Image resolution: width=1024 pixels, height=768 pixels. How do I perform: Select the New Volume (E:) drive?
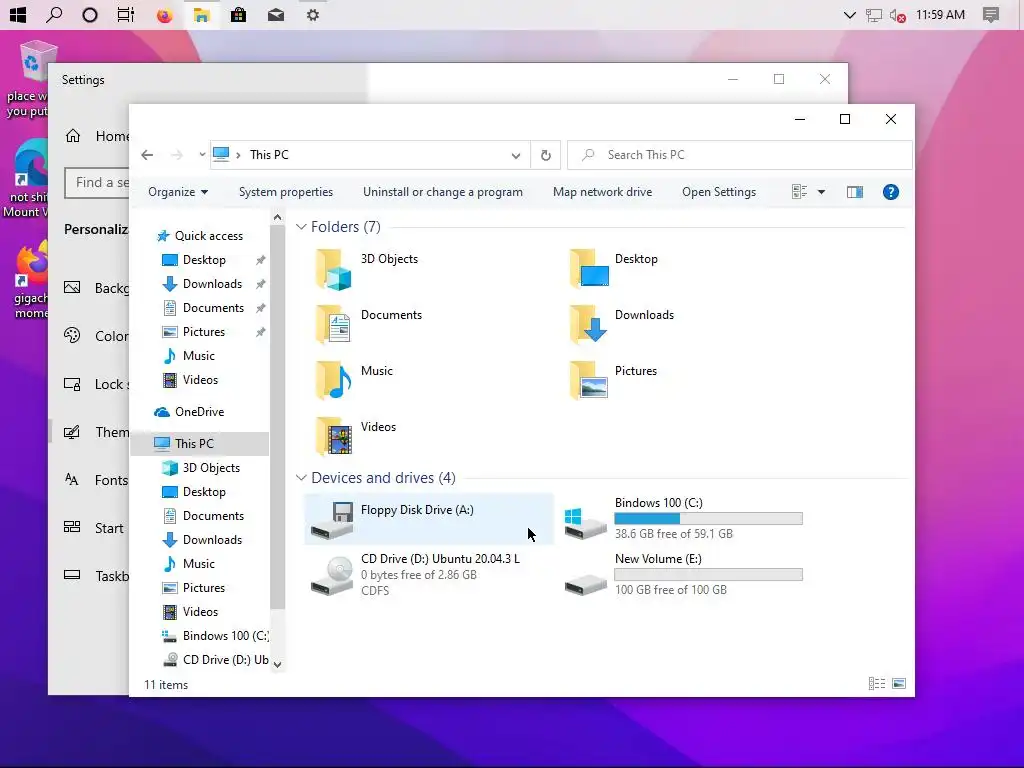pos(682,575)
